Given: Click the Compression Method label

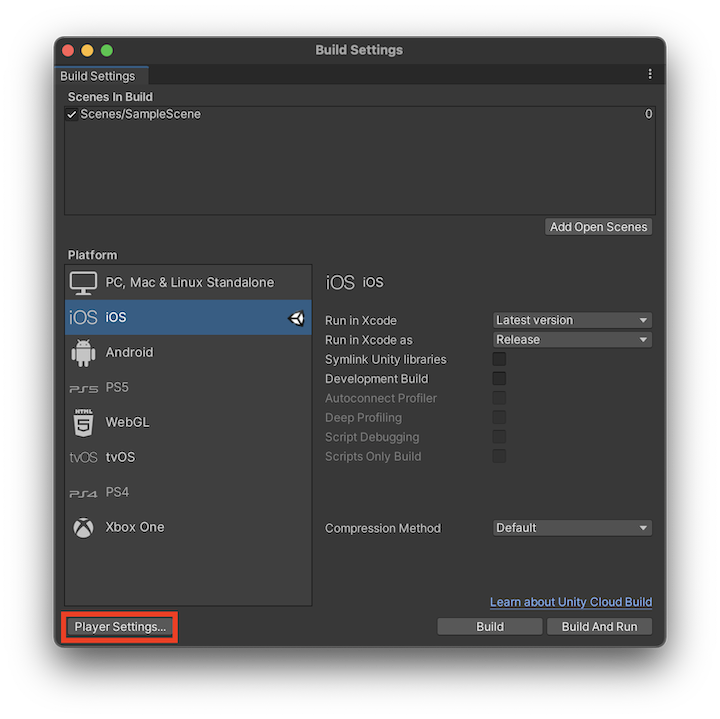Looking at the screenshot, I should 383,528.
